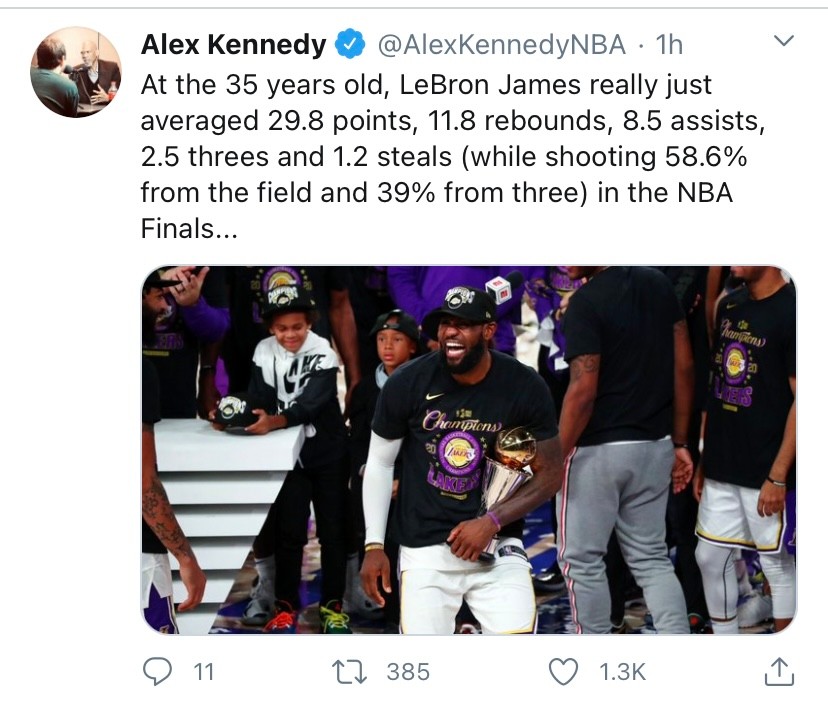View the 385 retweets count

pos(408,672)
